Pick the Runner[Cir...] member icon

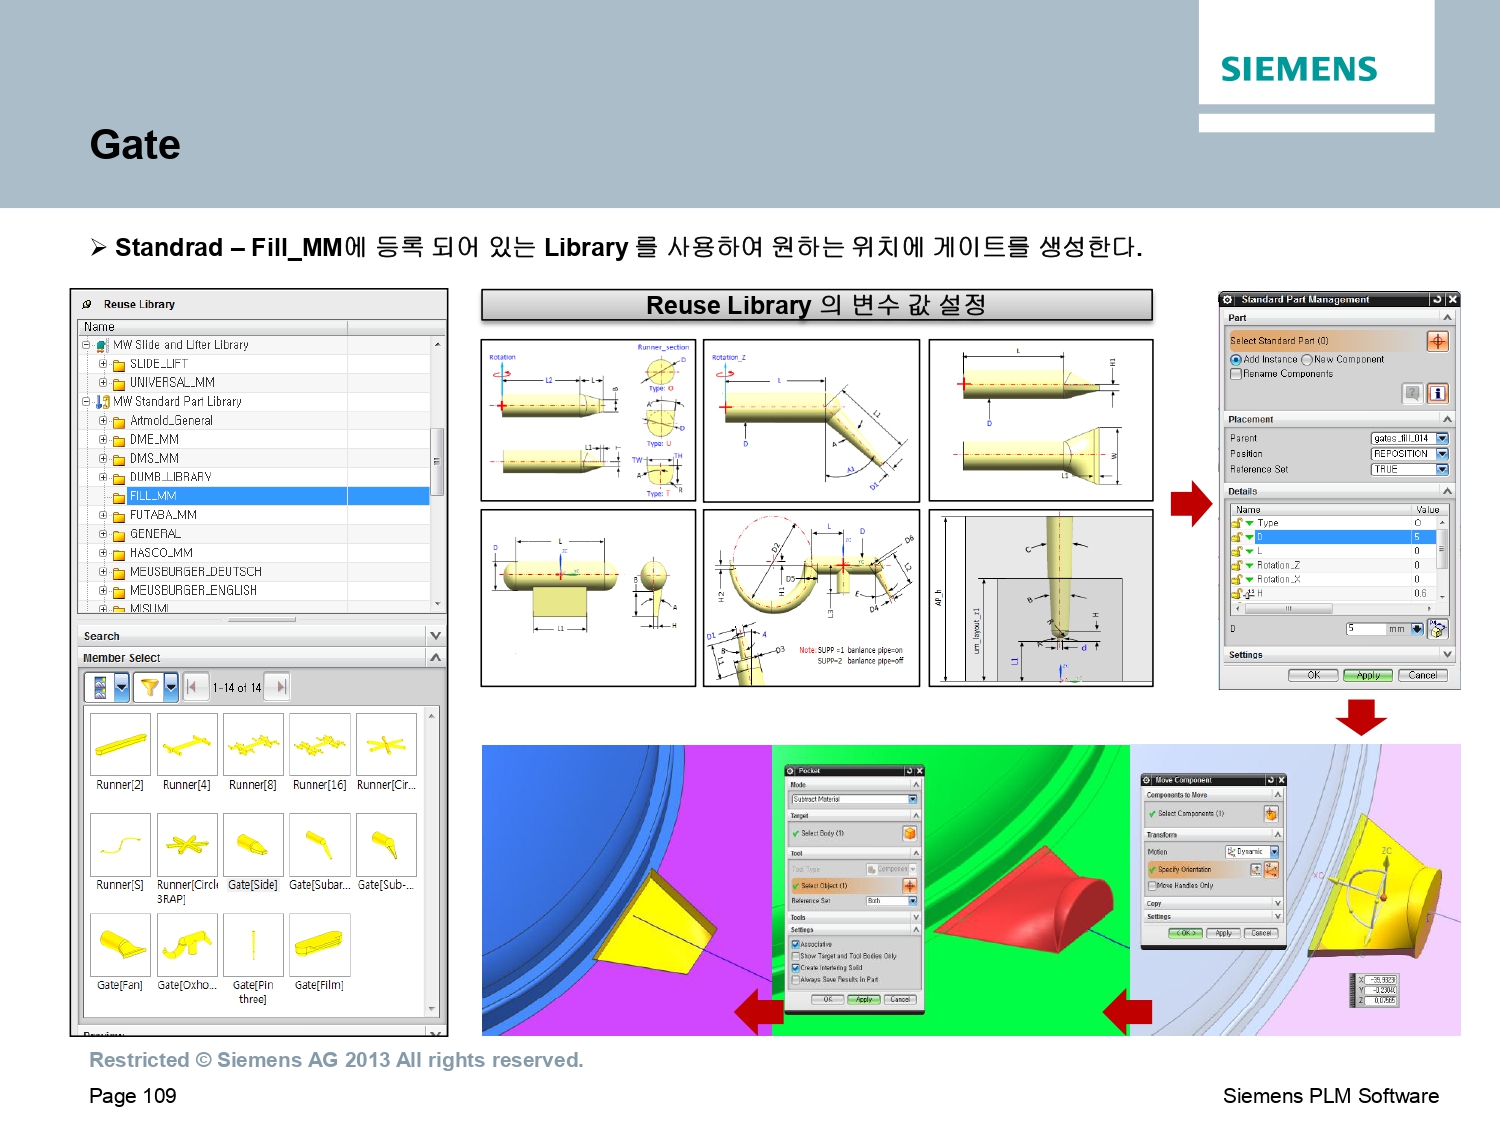point(386,744)
